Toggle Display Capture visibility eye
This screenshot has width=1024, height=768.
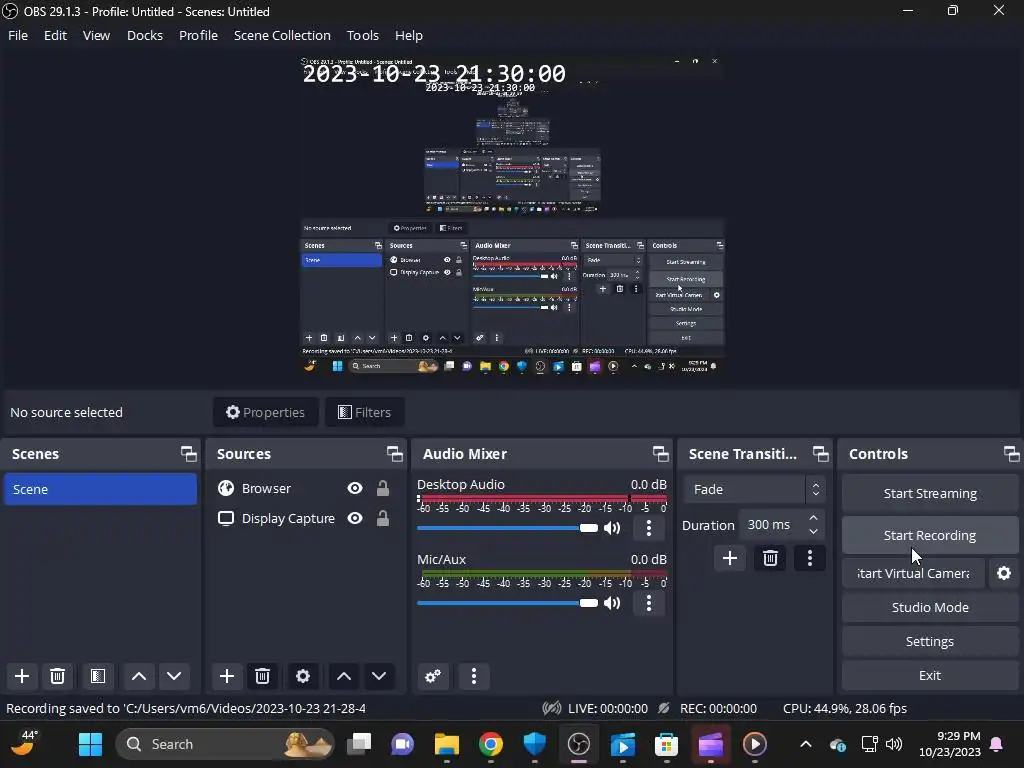(x=355, y=518)
